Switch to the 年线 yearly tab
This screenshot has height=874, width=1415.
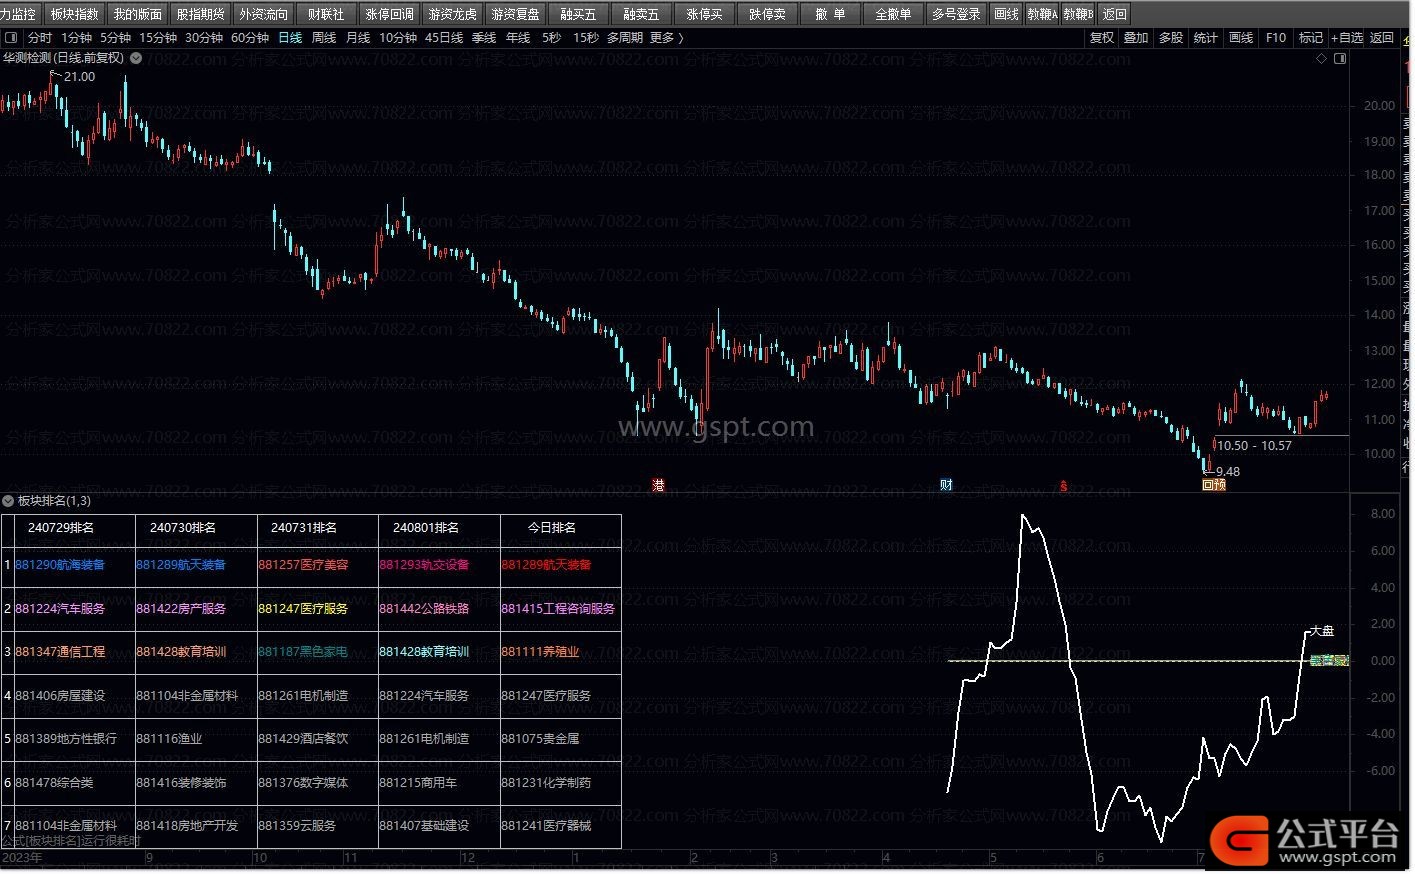[518, 38]
